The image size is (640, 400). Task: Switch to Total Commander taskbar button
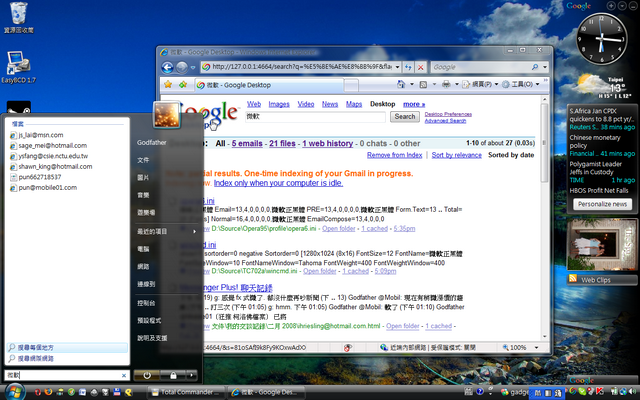tap(186, 392)
